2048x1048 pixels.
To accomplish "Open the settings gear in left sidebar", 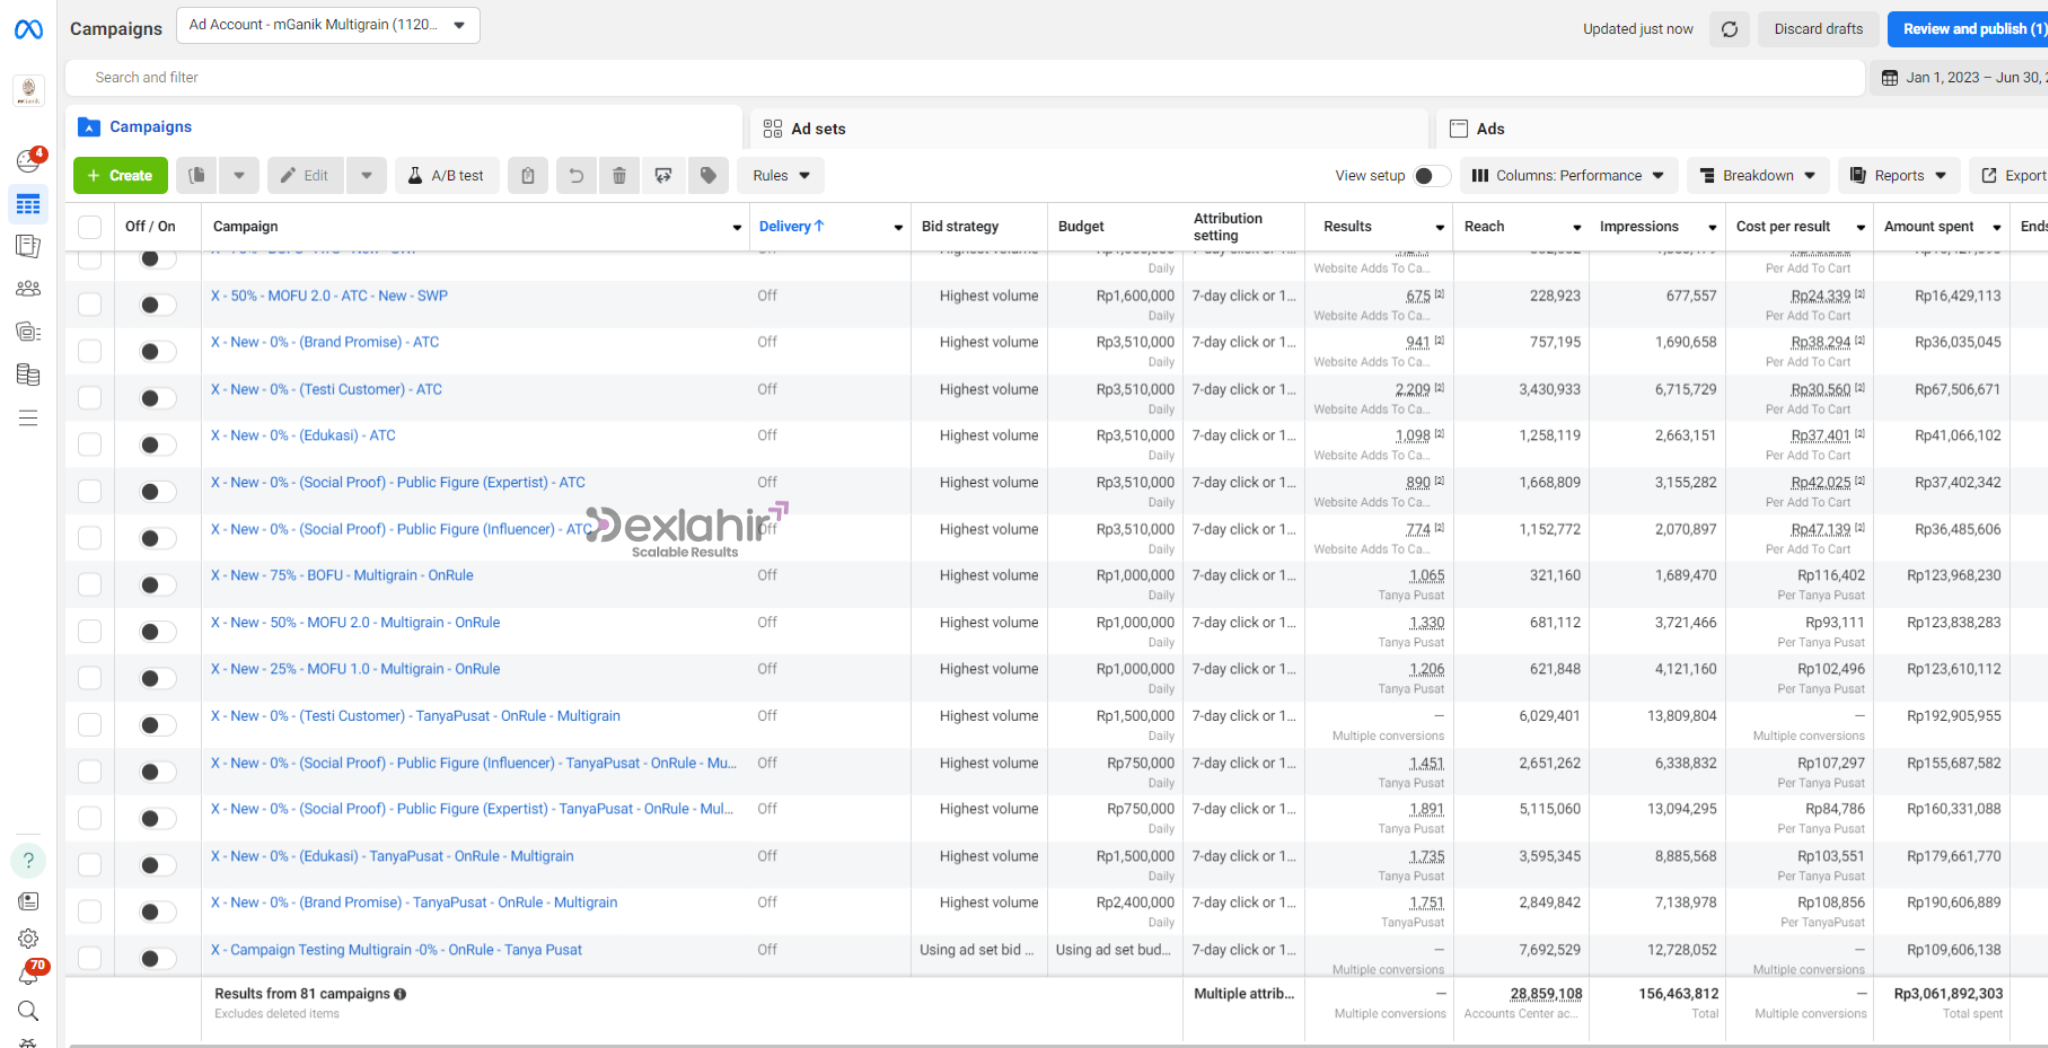I will tap(28, 938).
